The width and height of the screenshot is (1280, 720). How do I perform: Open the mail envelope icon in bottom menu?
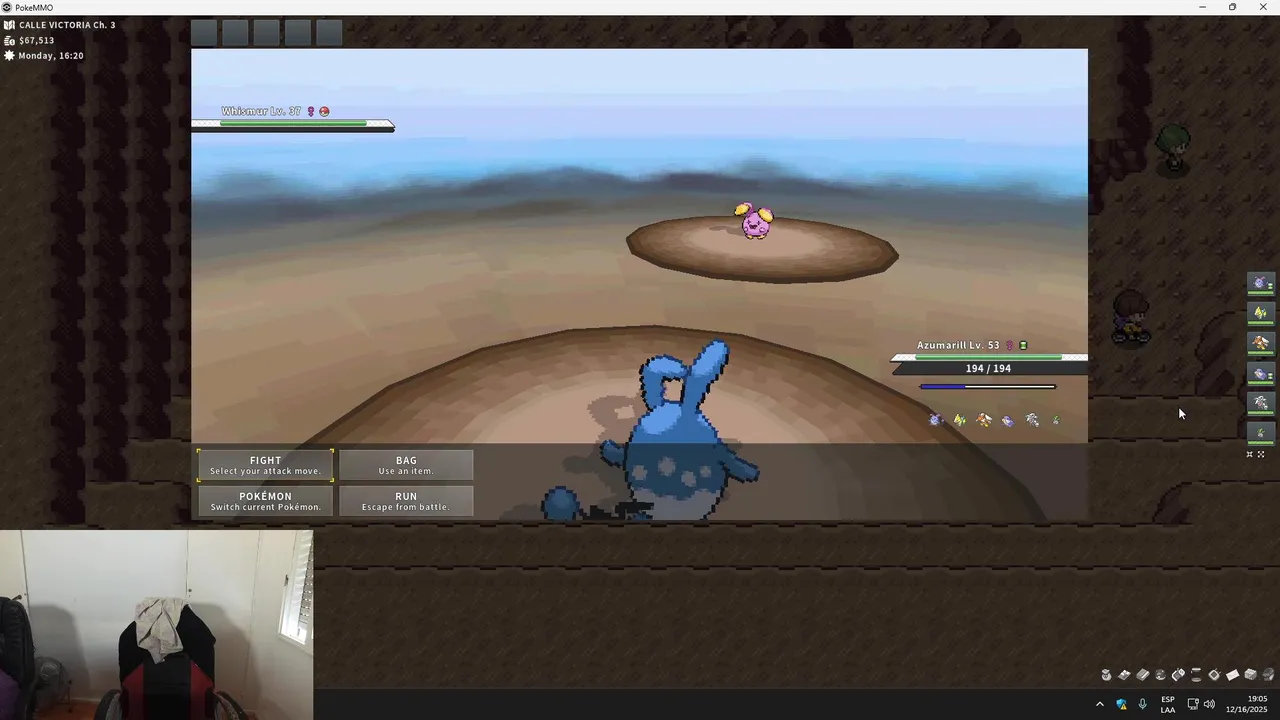(x=1232, y=675)
